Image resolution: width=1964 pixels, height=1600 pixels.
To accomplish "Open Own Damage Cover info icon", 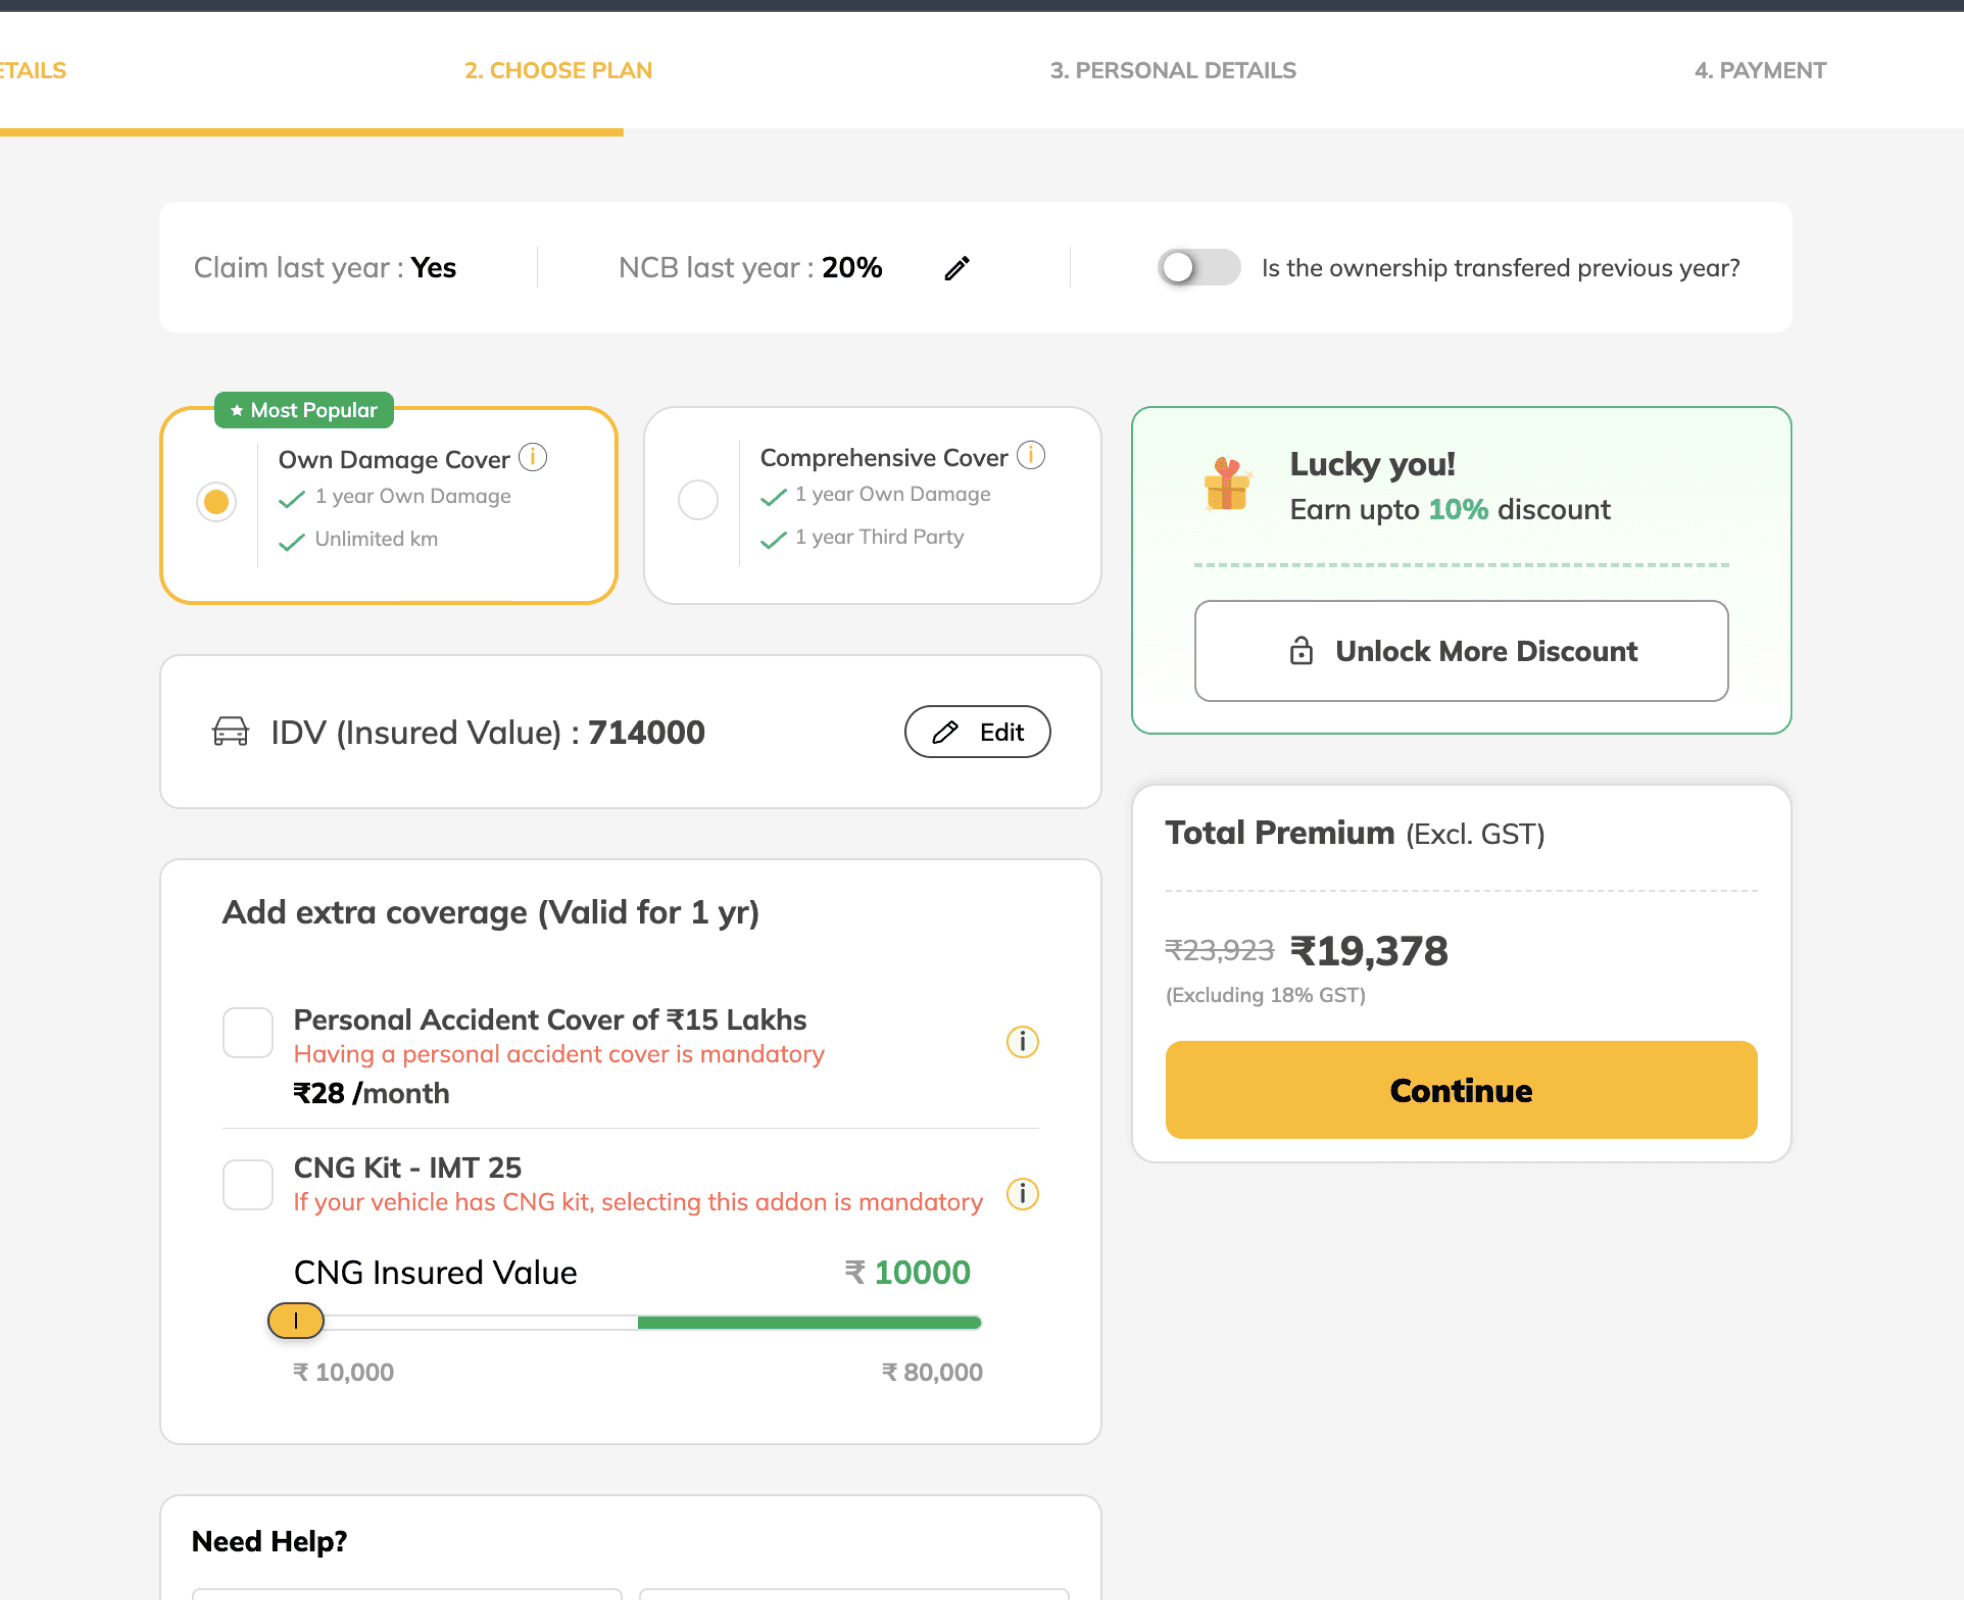I will [x=533, y=458].
